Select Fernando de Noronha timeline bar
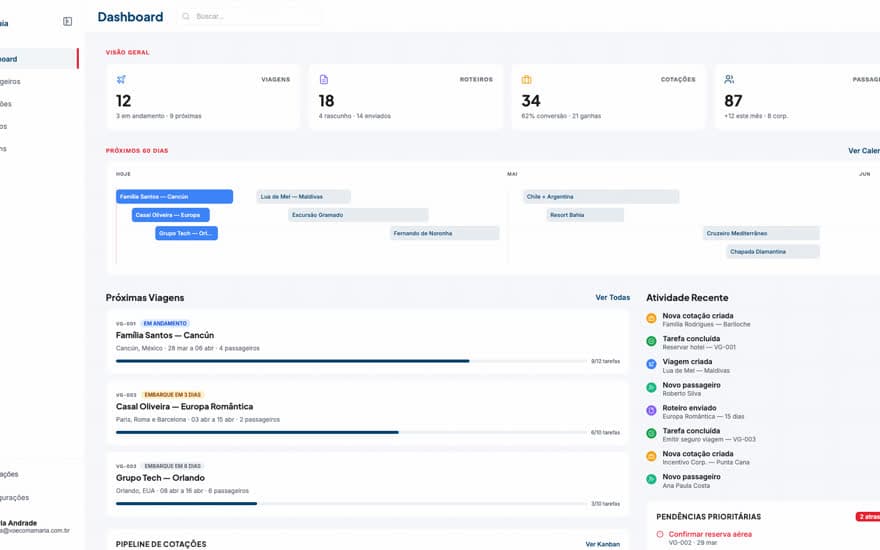 444,233
